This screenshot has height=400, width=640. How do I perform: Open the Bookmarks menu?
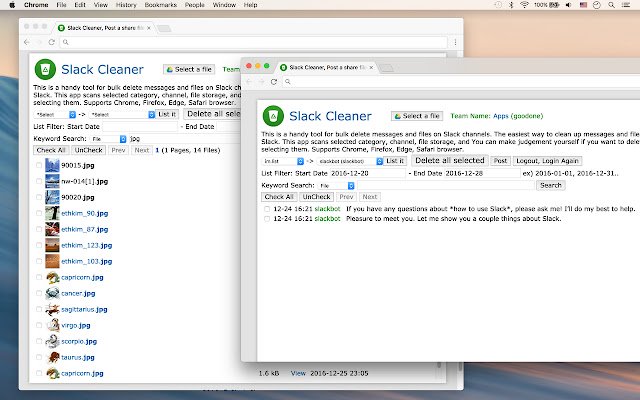tap(160, 5)
